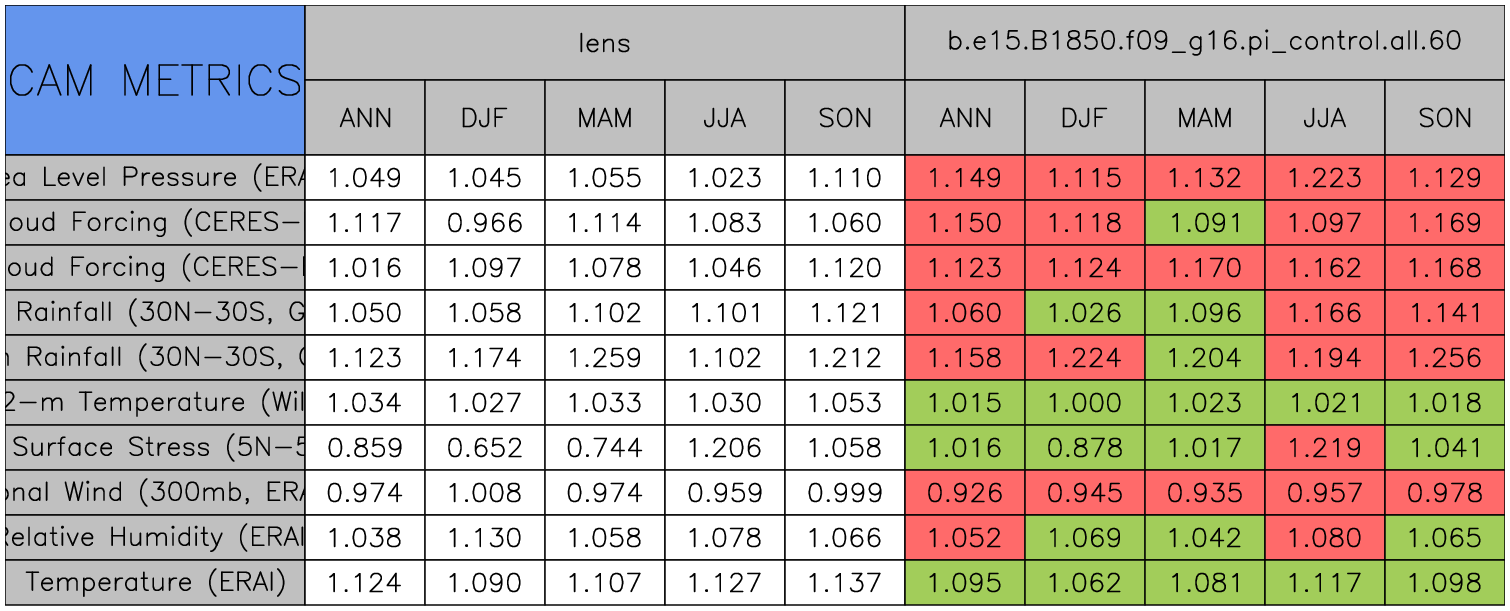Click the Wind (300mb) row label
1510x611 pixels.
click(155, 492)
